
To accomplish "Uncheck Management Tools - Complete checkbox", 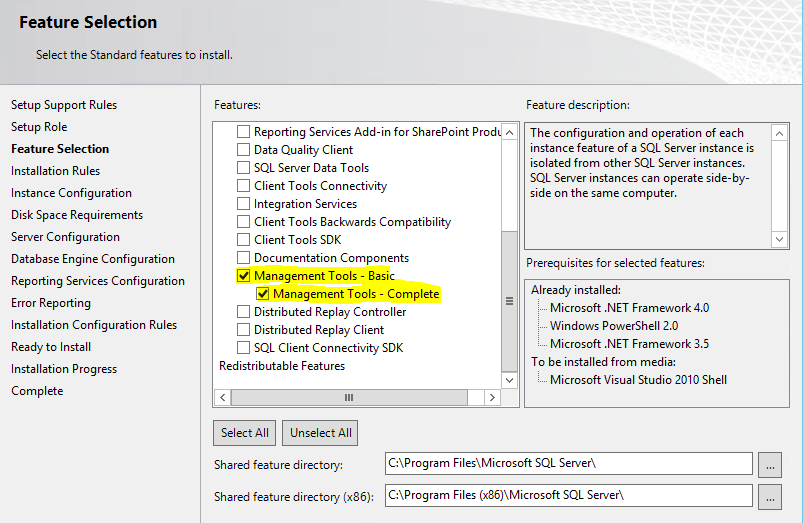I will (x=263, y=294).
